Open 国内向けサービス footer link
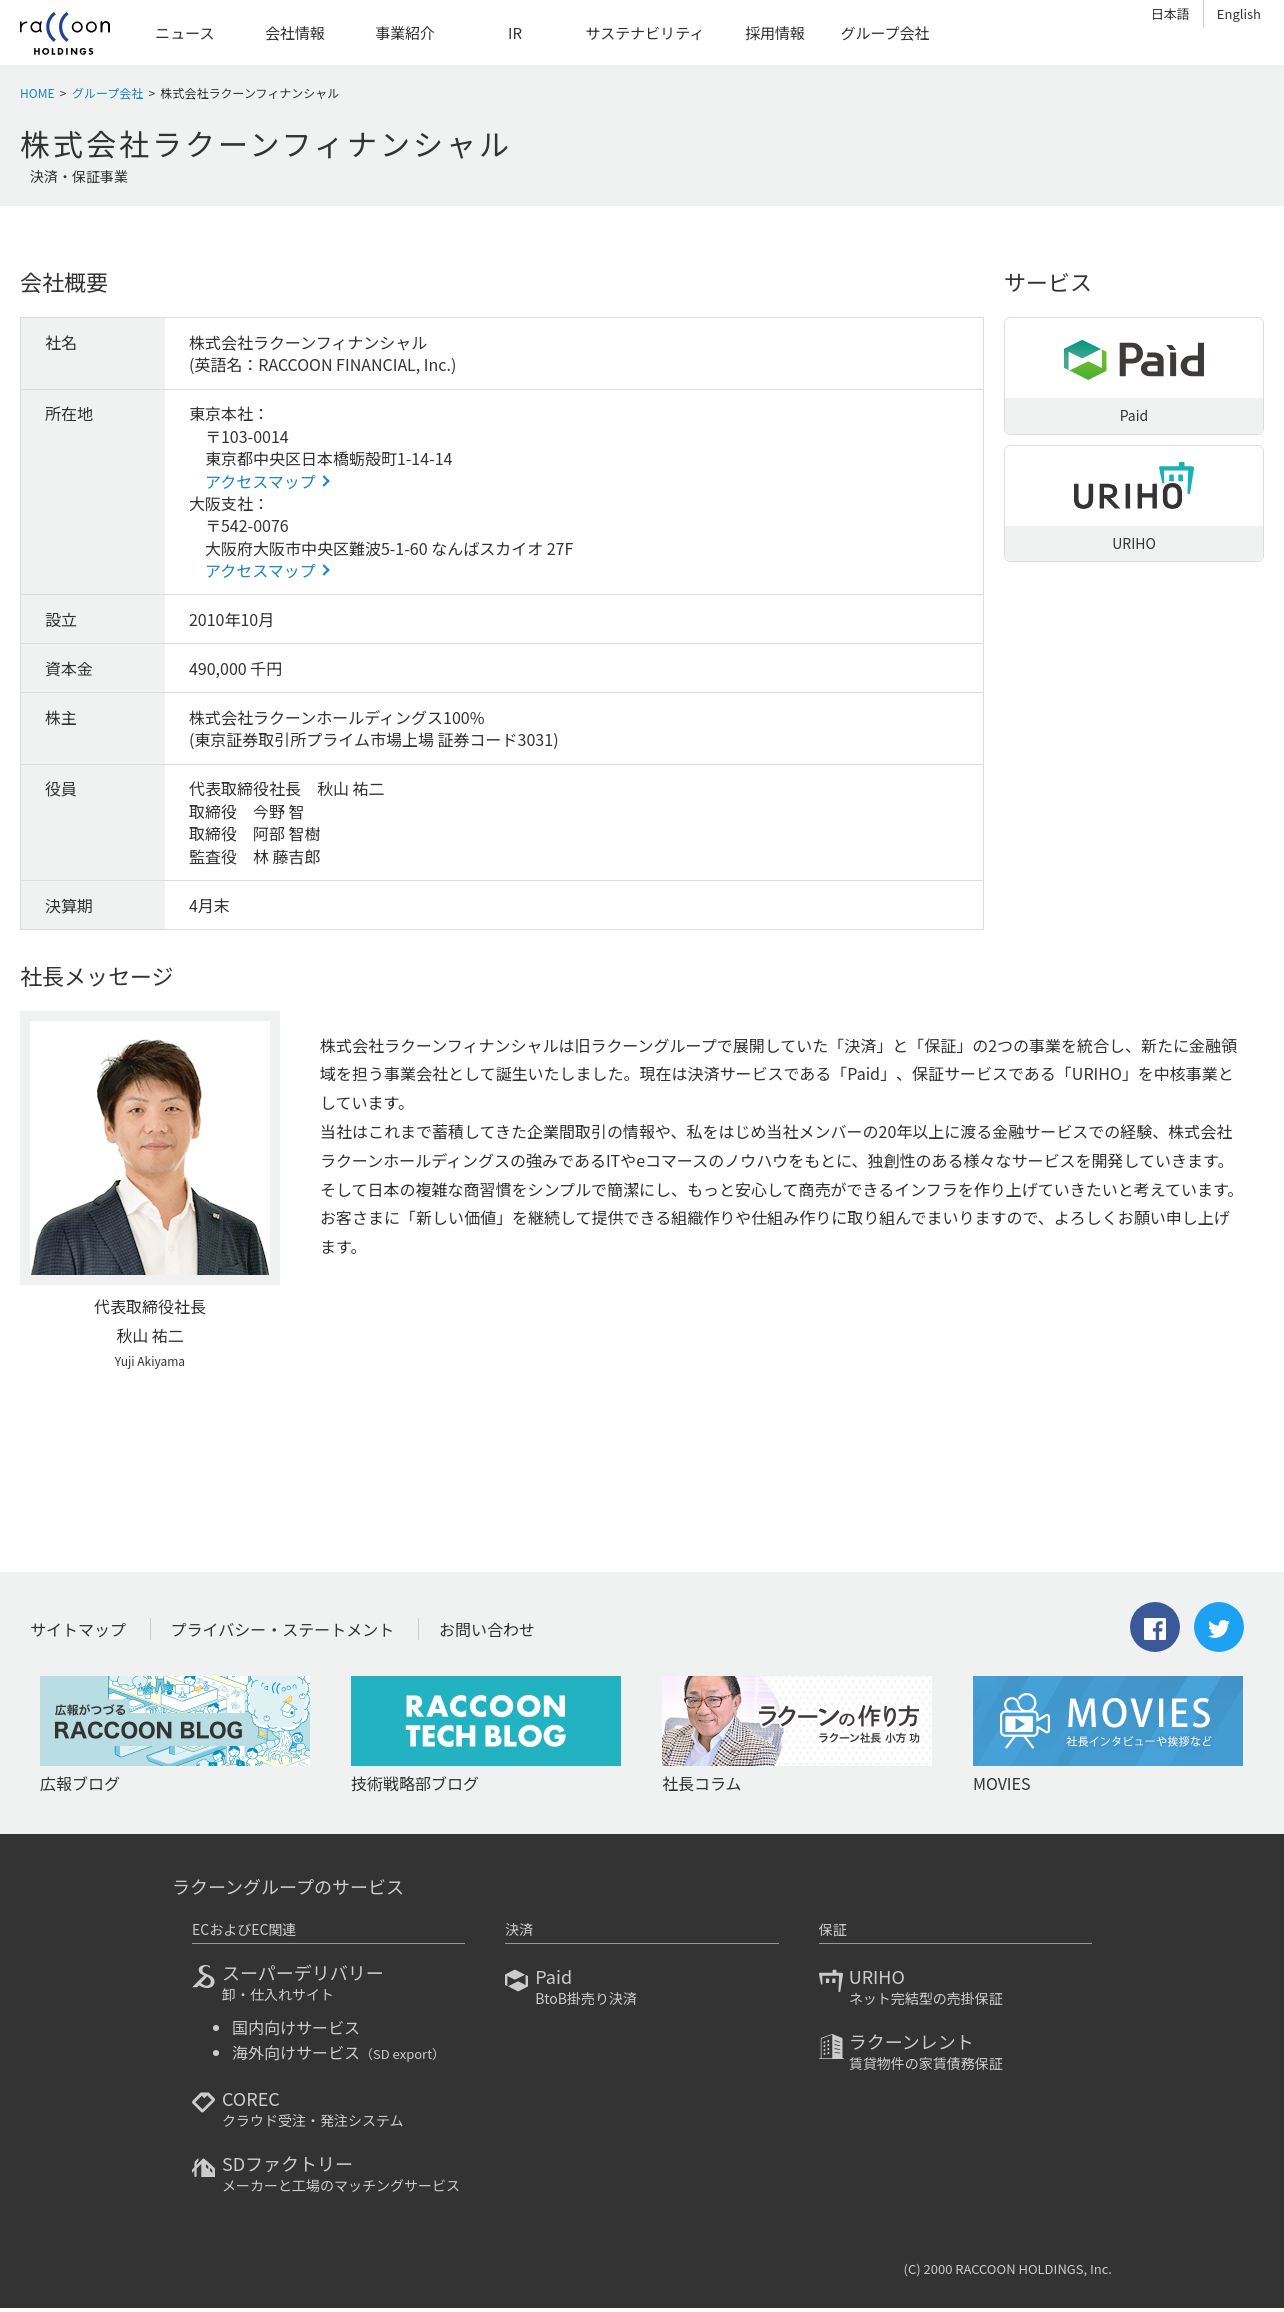 tap(296, 2027)
